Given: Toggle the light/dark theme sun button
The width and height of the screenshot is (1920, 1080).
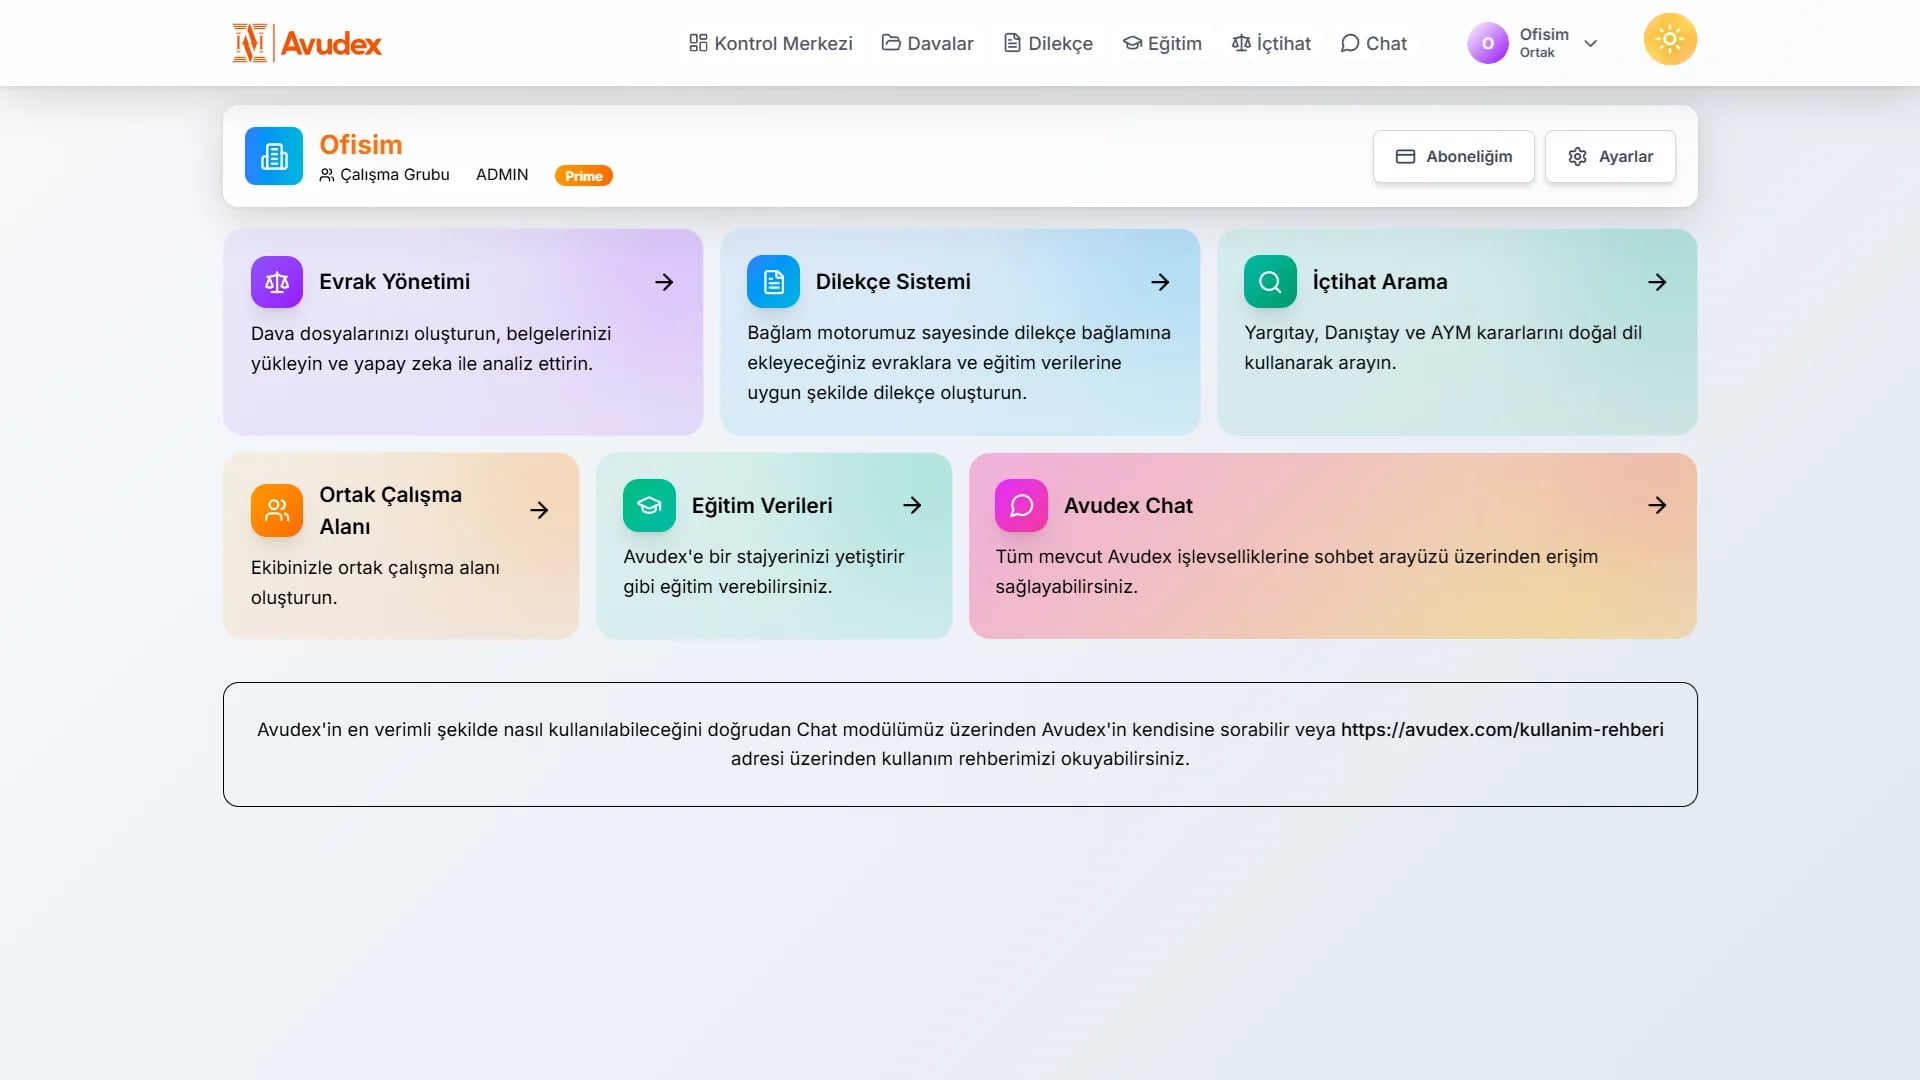Looking at the screenshot, I should [x=1669, y=39].
